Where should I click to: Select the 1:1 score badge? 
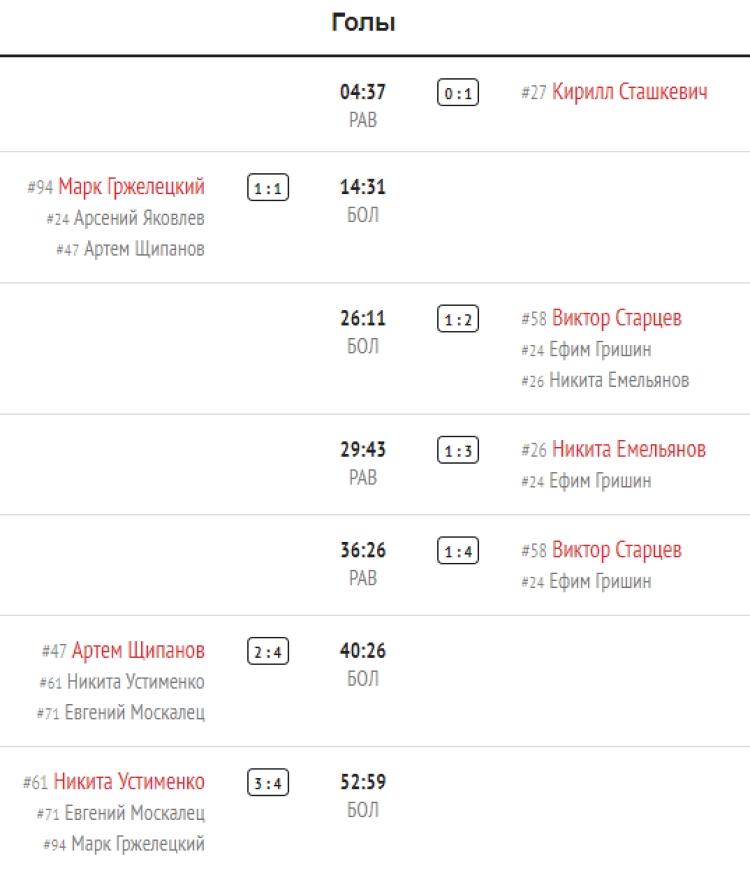point(268,188)
